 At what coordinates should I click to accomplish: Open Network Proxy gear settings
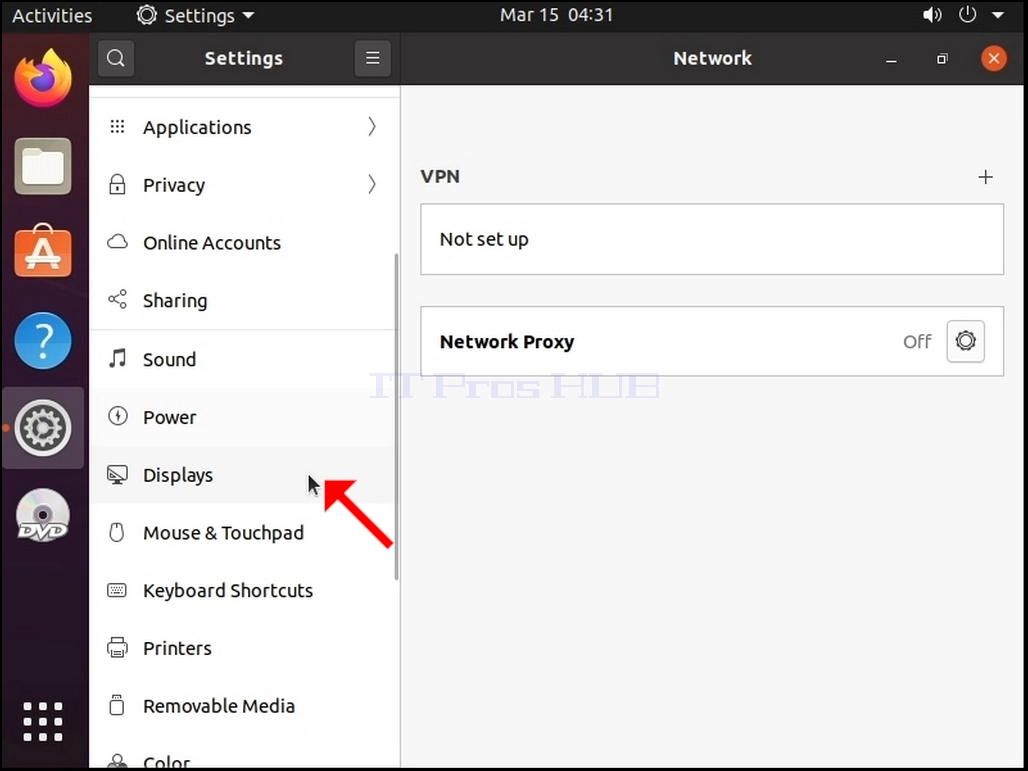tap(965, 341)
